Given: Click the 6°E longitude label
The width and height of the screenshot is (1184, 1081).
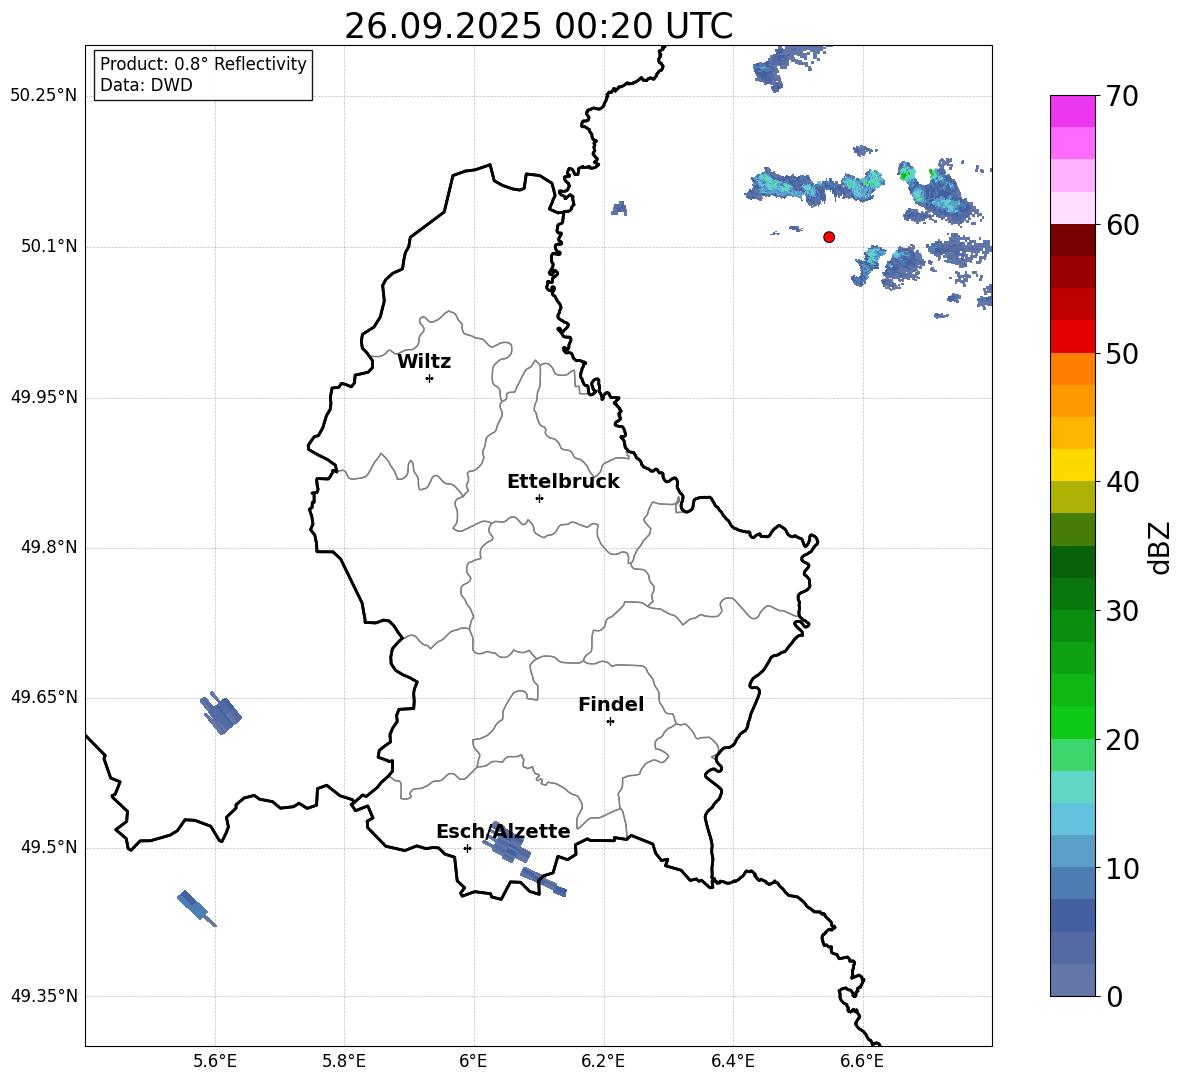Looking at the screenshot, I should 473,1061.
